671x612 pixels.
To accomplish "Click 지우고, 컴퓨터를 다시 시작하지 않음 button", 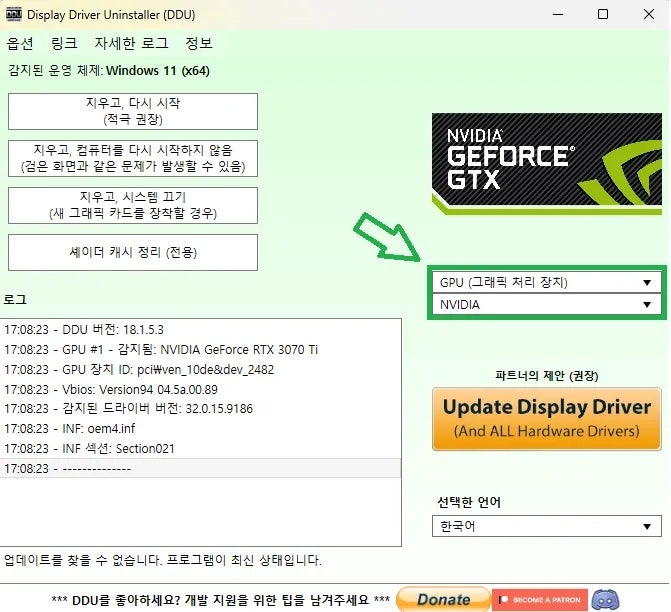I will [x=133, y=158].
